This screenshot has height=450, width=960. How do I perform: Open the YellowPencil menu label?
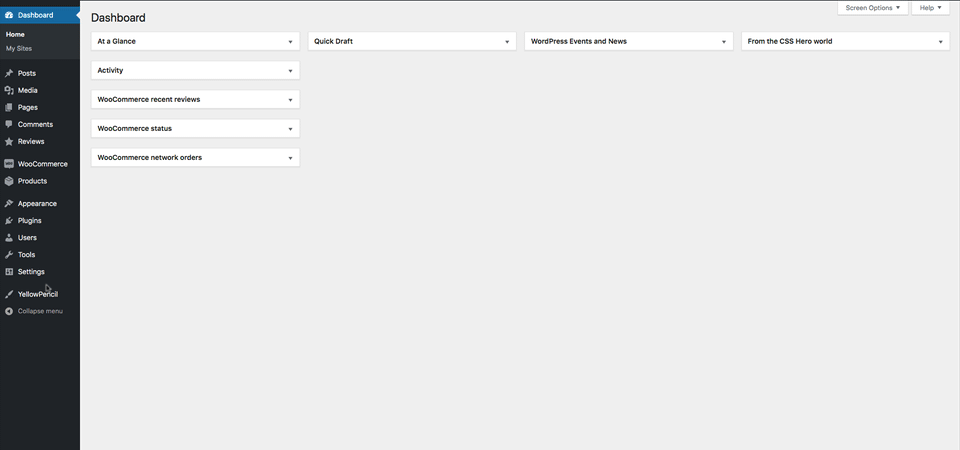point(38,294)
